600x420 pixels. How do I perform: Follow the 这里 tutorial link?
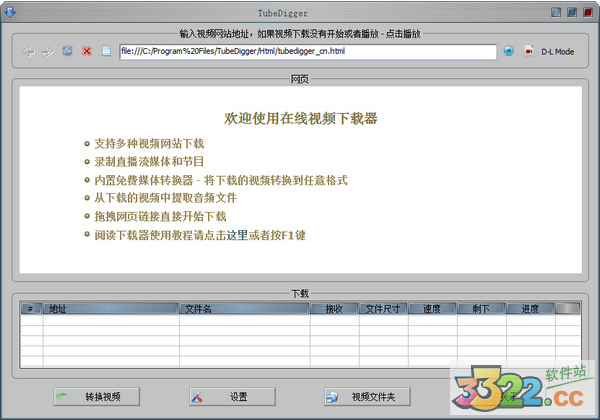click(x=237, y=235)
